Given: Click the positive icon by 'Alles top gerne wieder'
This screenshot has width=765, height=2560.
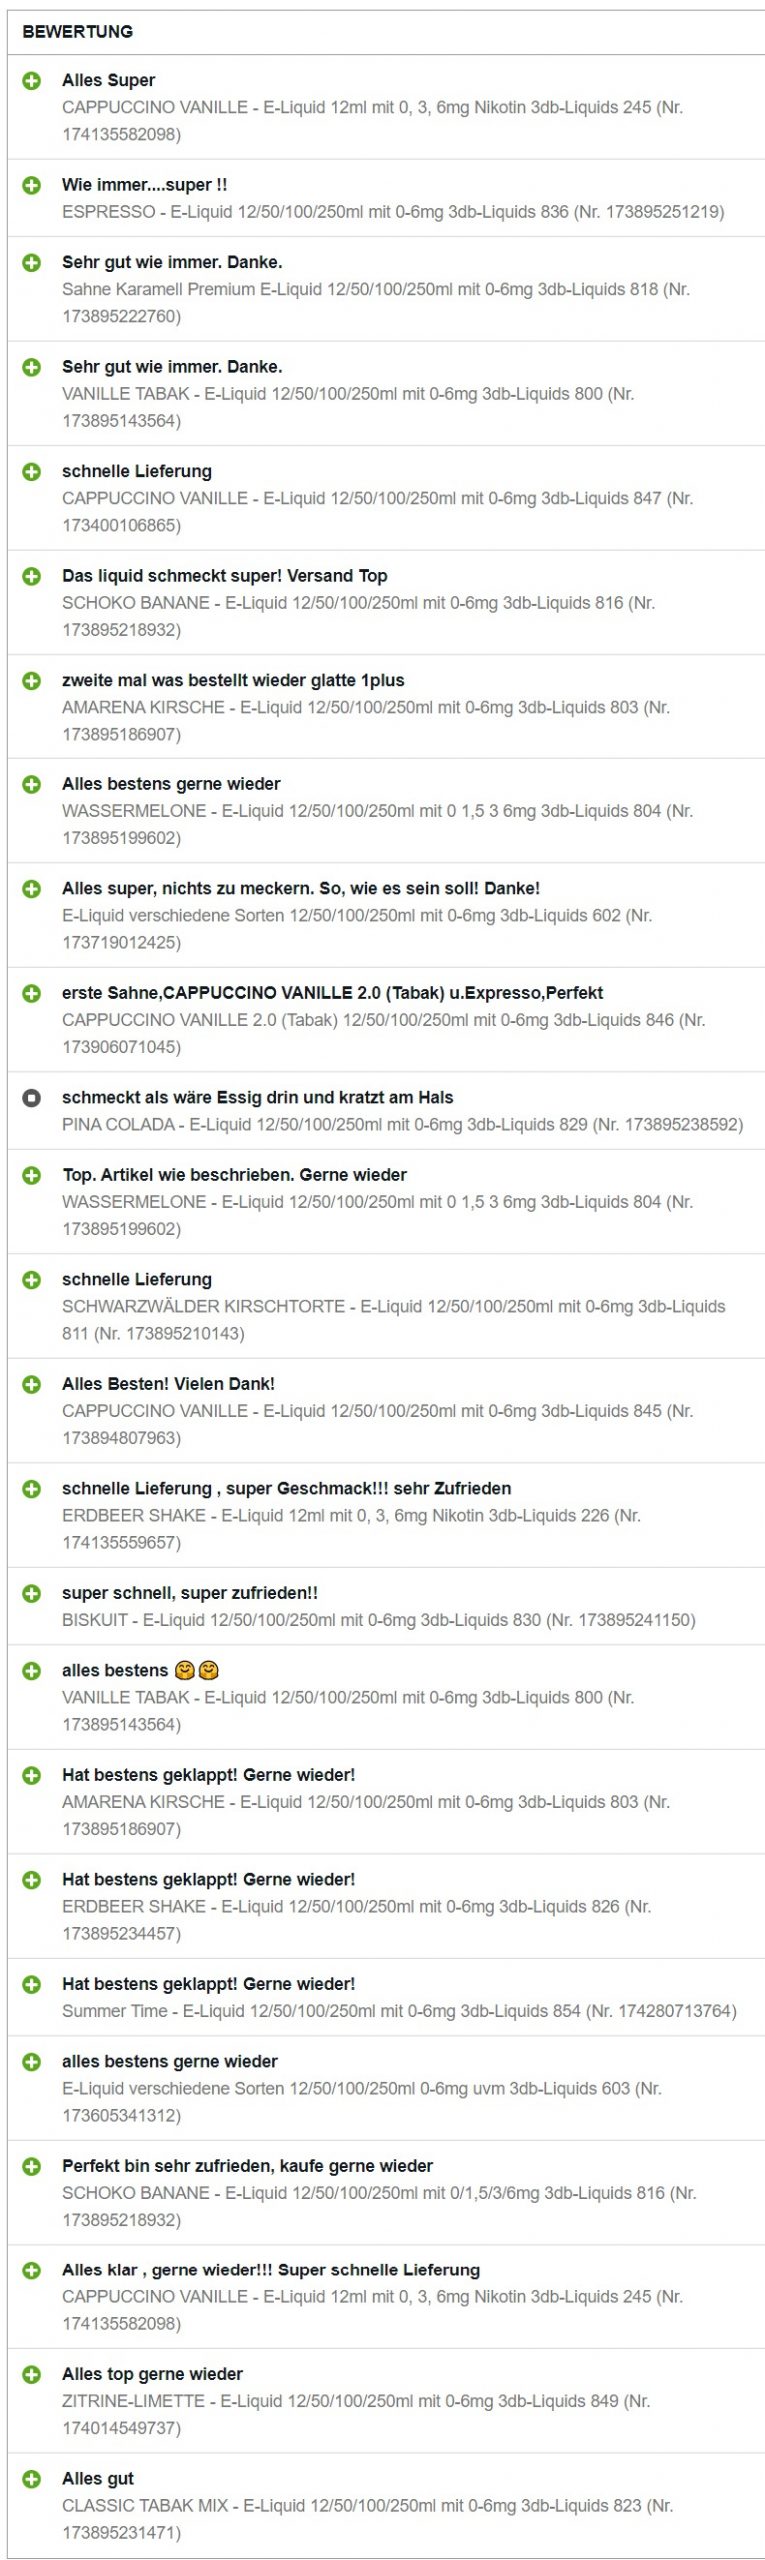Looking at the screenshot, I should [32, 2374].
